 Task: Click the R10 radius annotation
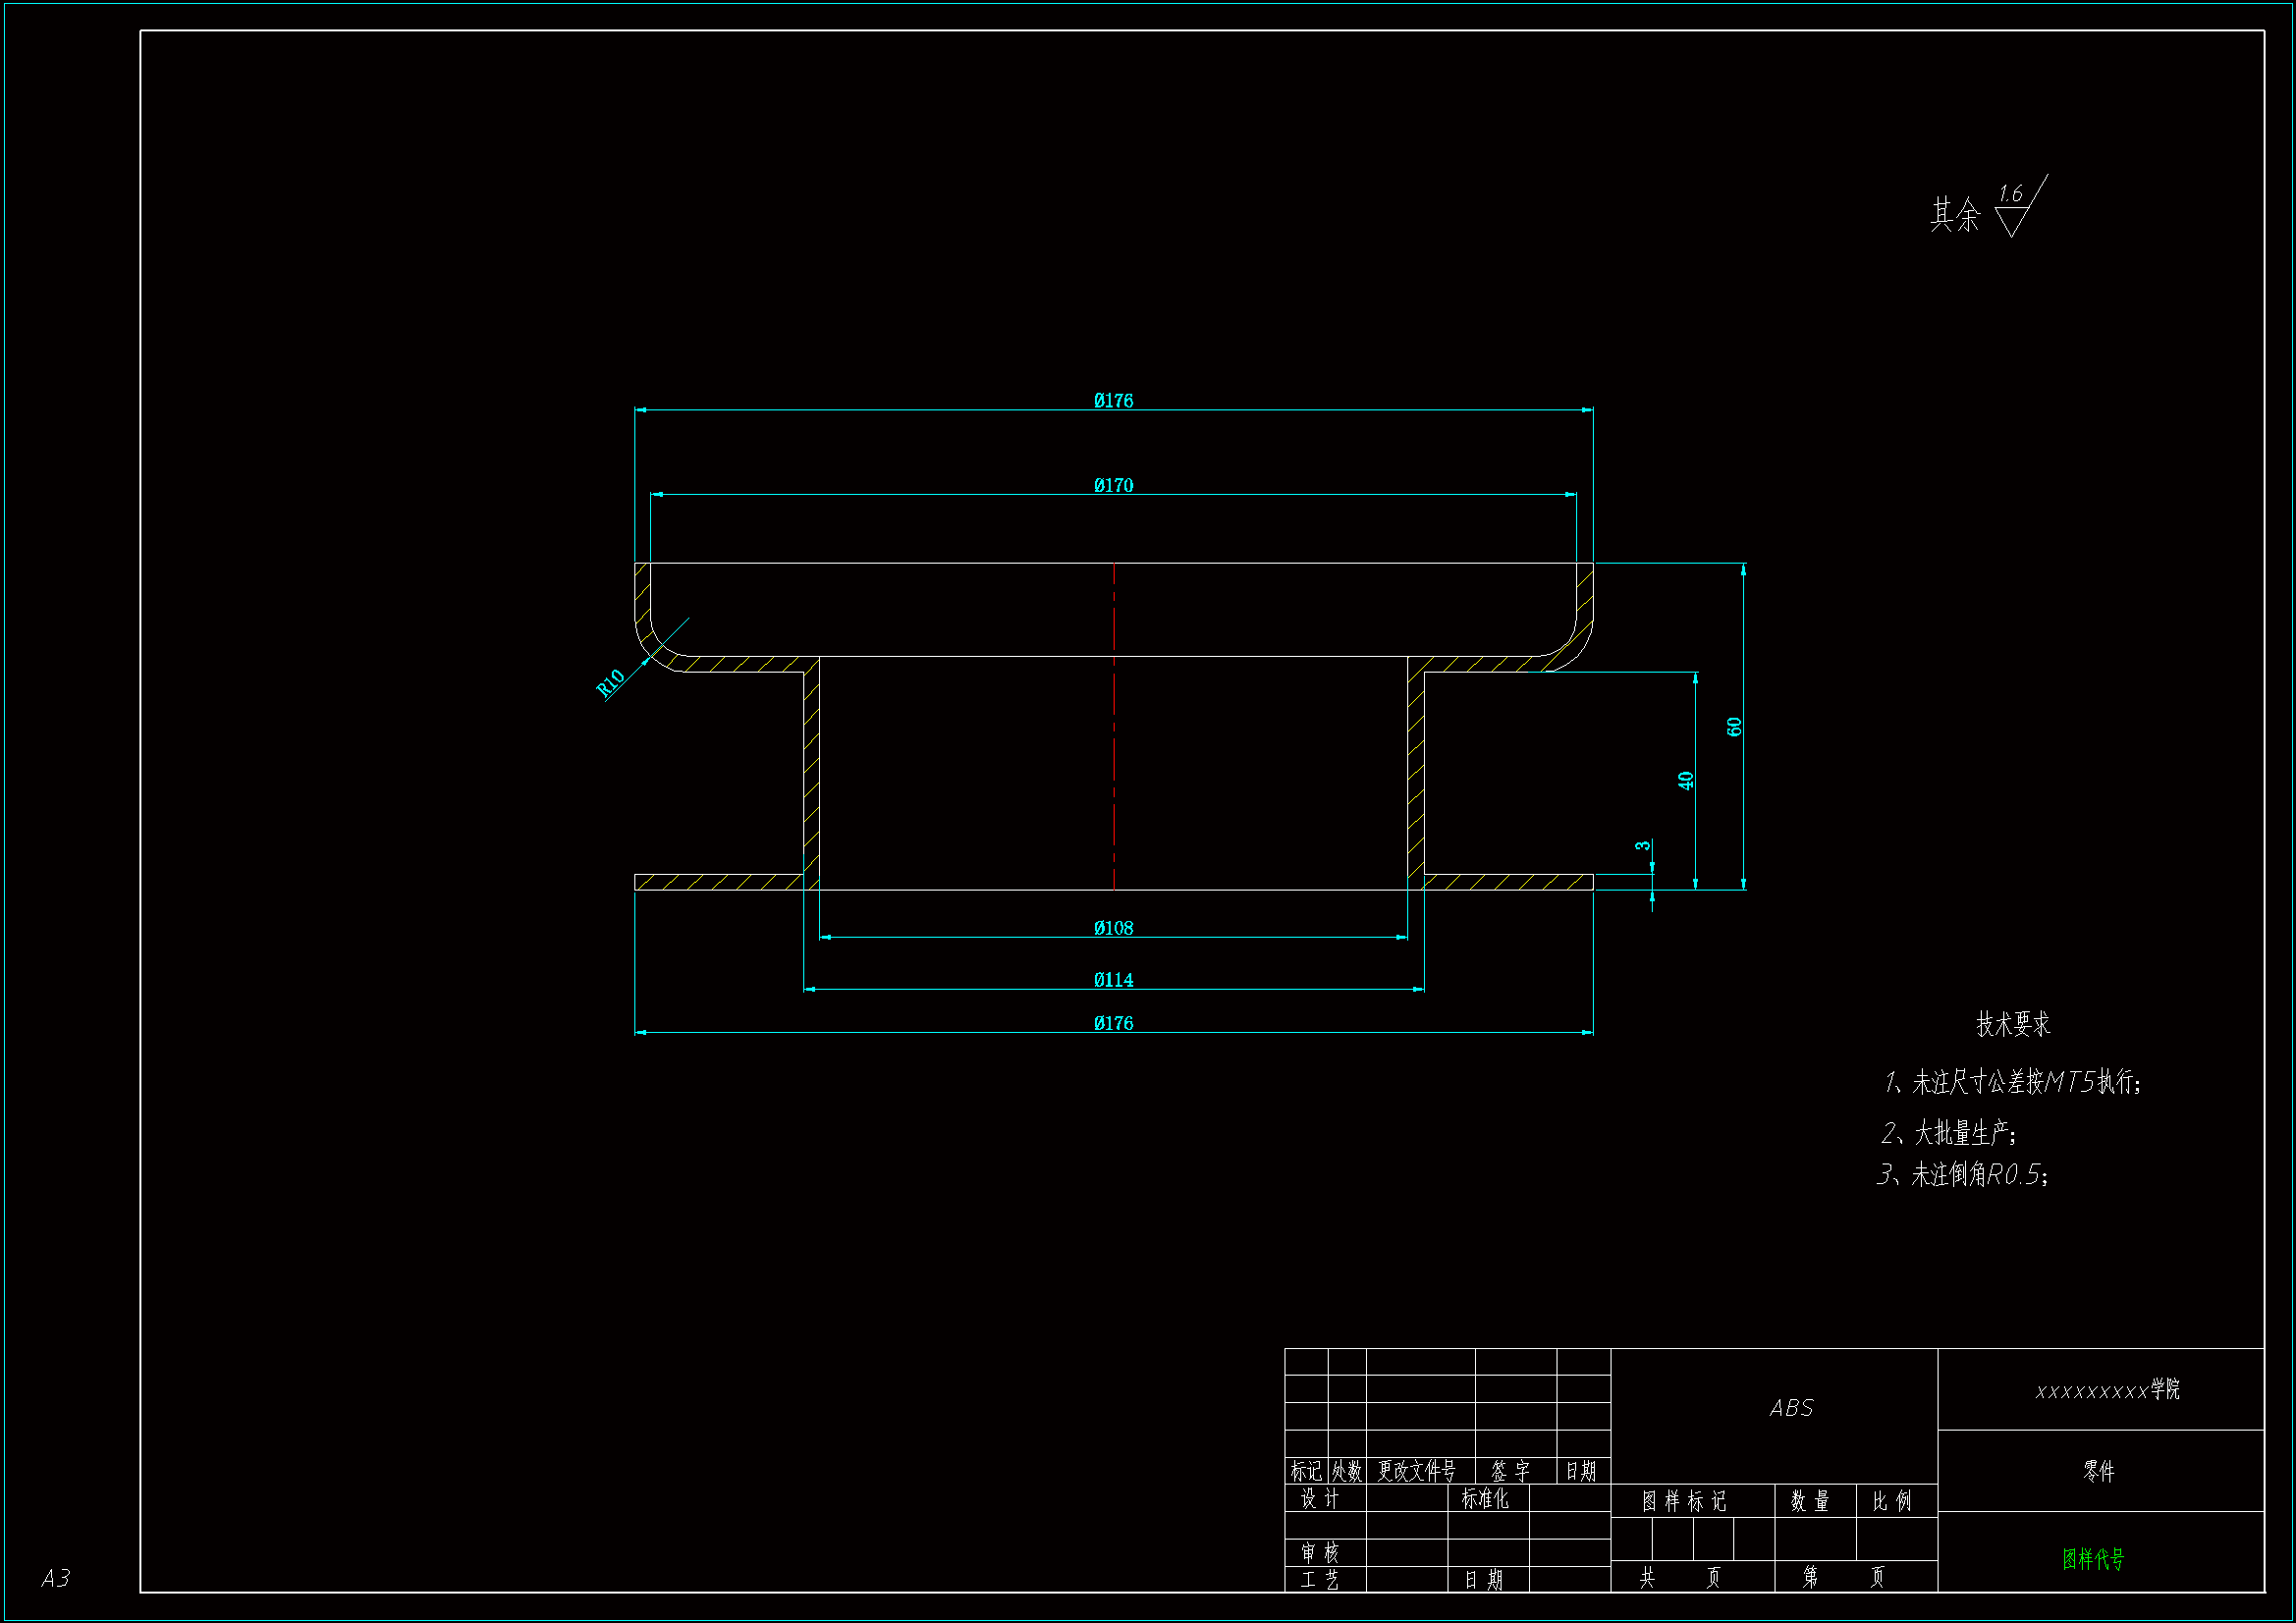pyautogui.click(x=610, y=683)
